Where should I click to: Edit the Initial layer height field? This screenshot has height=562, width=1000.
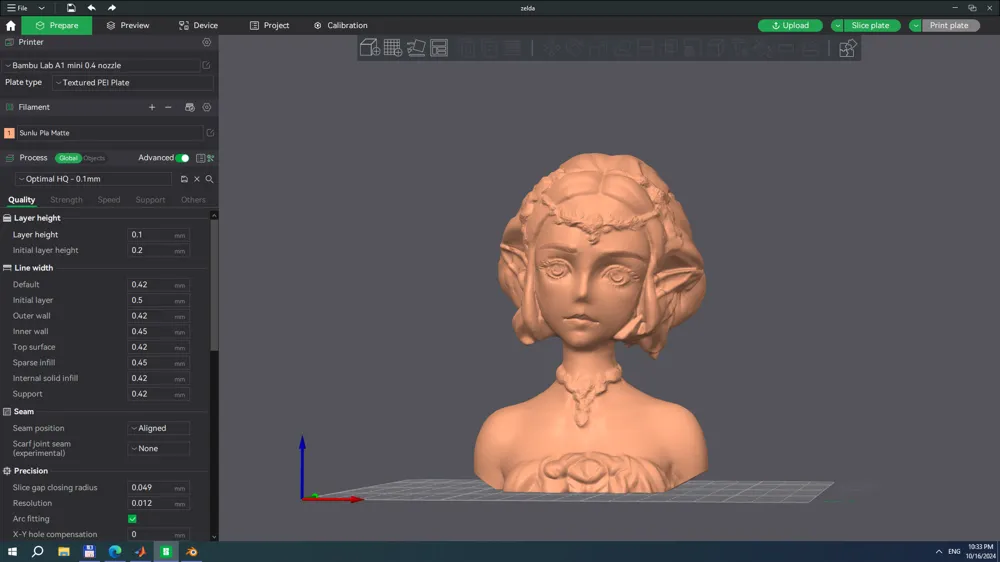158,251
